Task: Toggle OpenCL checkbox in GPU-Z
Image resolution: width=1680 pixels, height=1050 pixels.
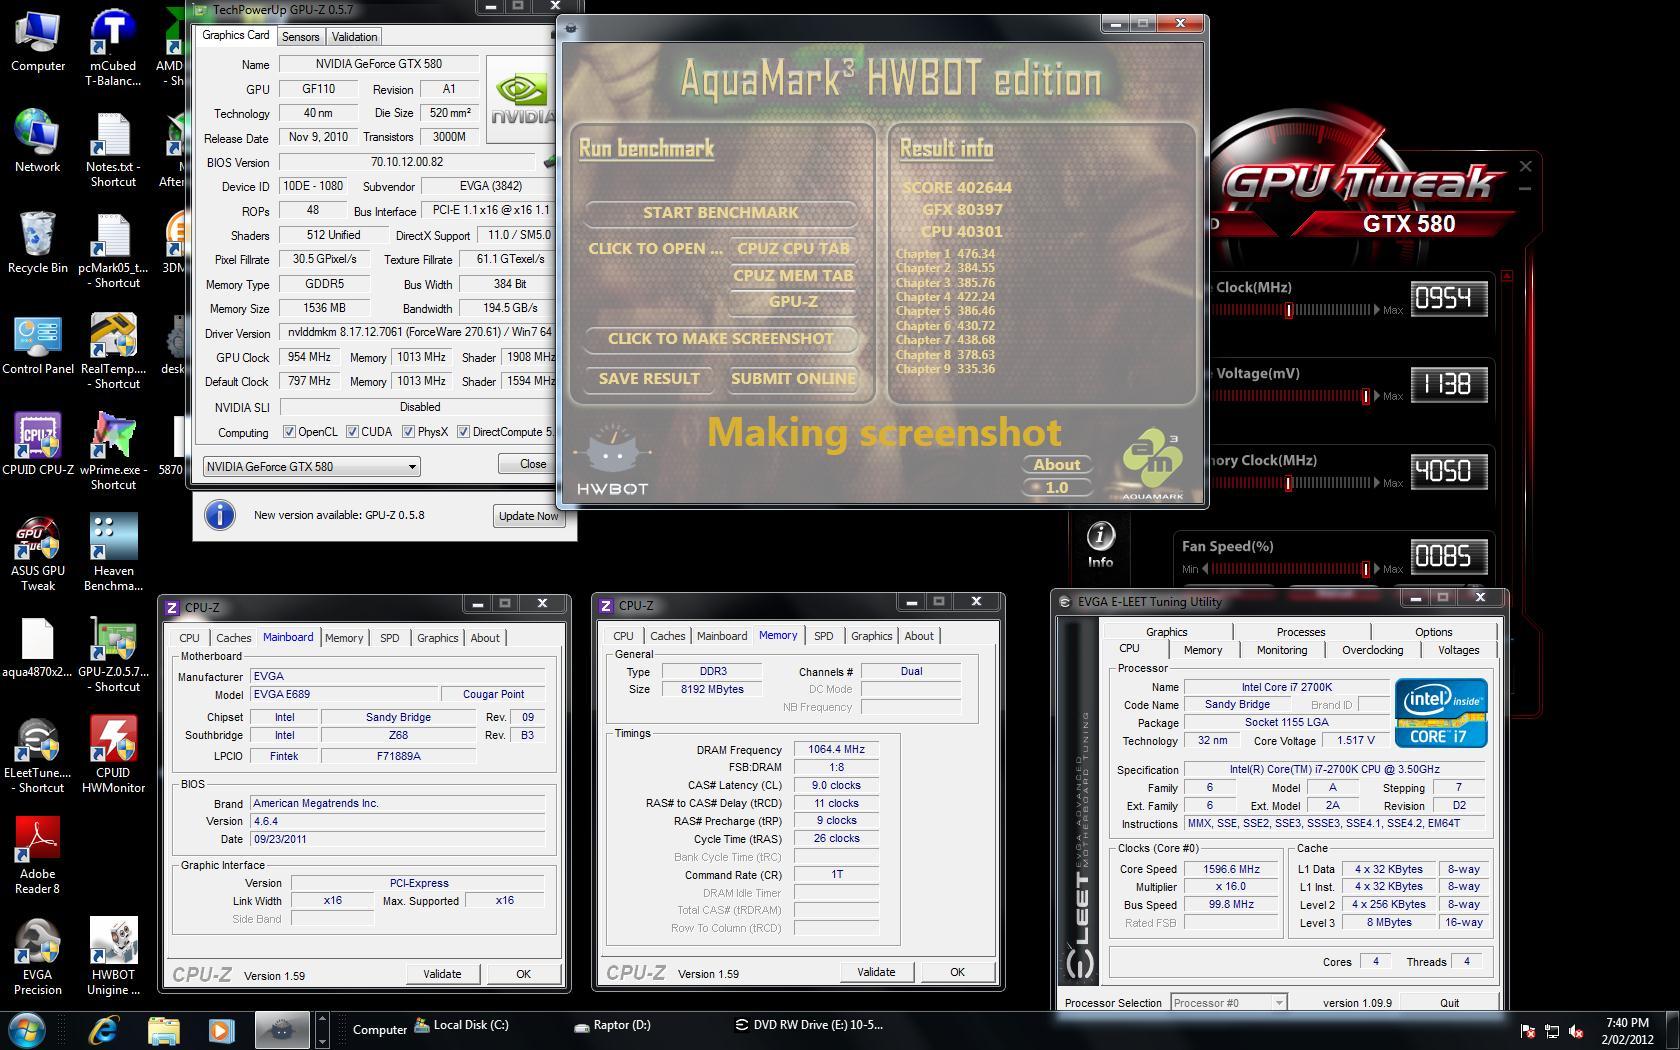Action: [289, 432]
